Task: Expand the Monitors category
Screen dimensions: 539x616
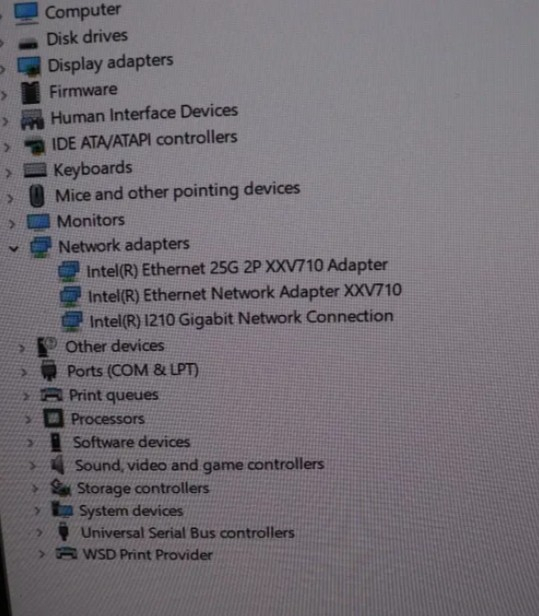Action: 12,224
